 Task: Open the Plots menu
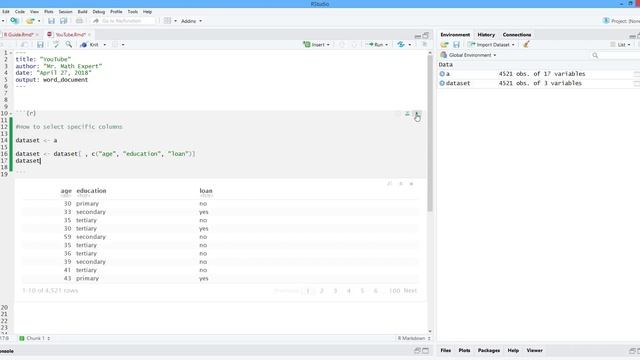49,12
